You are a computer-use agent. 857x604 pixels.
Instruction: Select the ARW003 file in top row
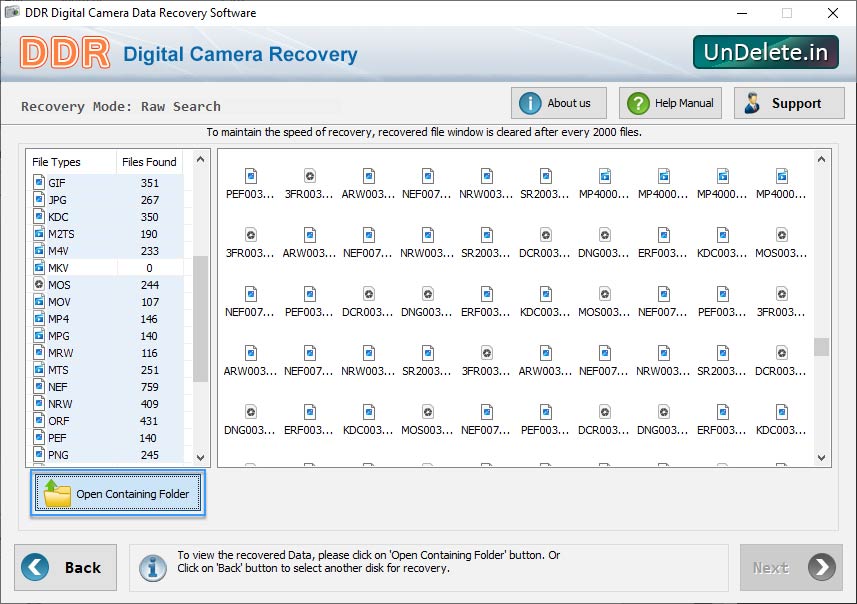(368, 184)
